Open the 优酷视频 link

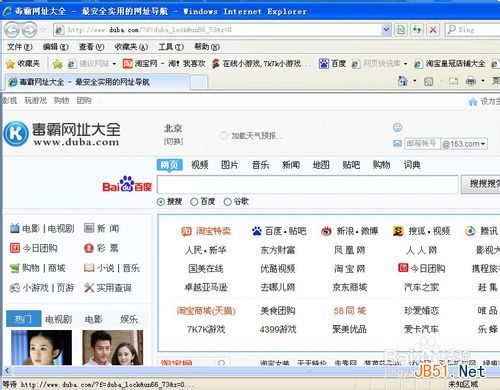[278, 269]
